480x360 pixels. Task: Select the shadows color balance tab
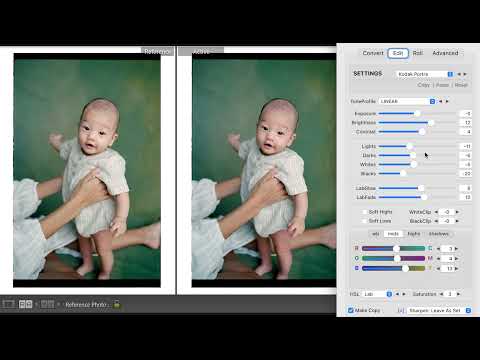pos(438,234)
